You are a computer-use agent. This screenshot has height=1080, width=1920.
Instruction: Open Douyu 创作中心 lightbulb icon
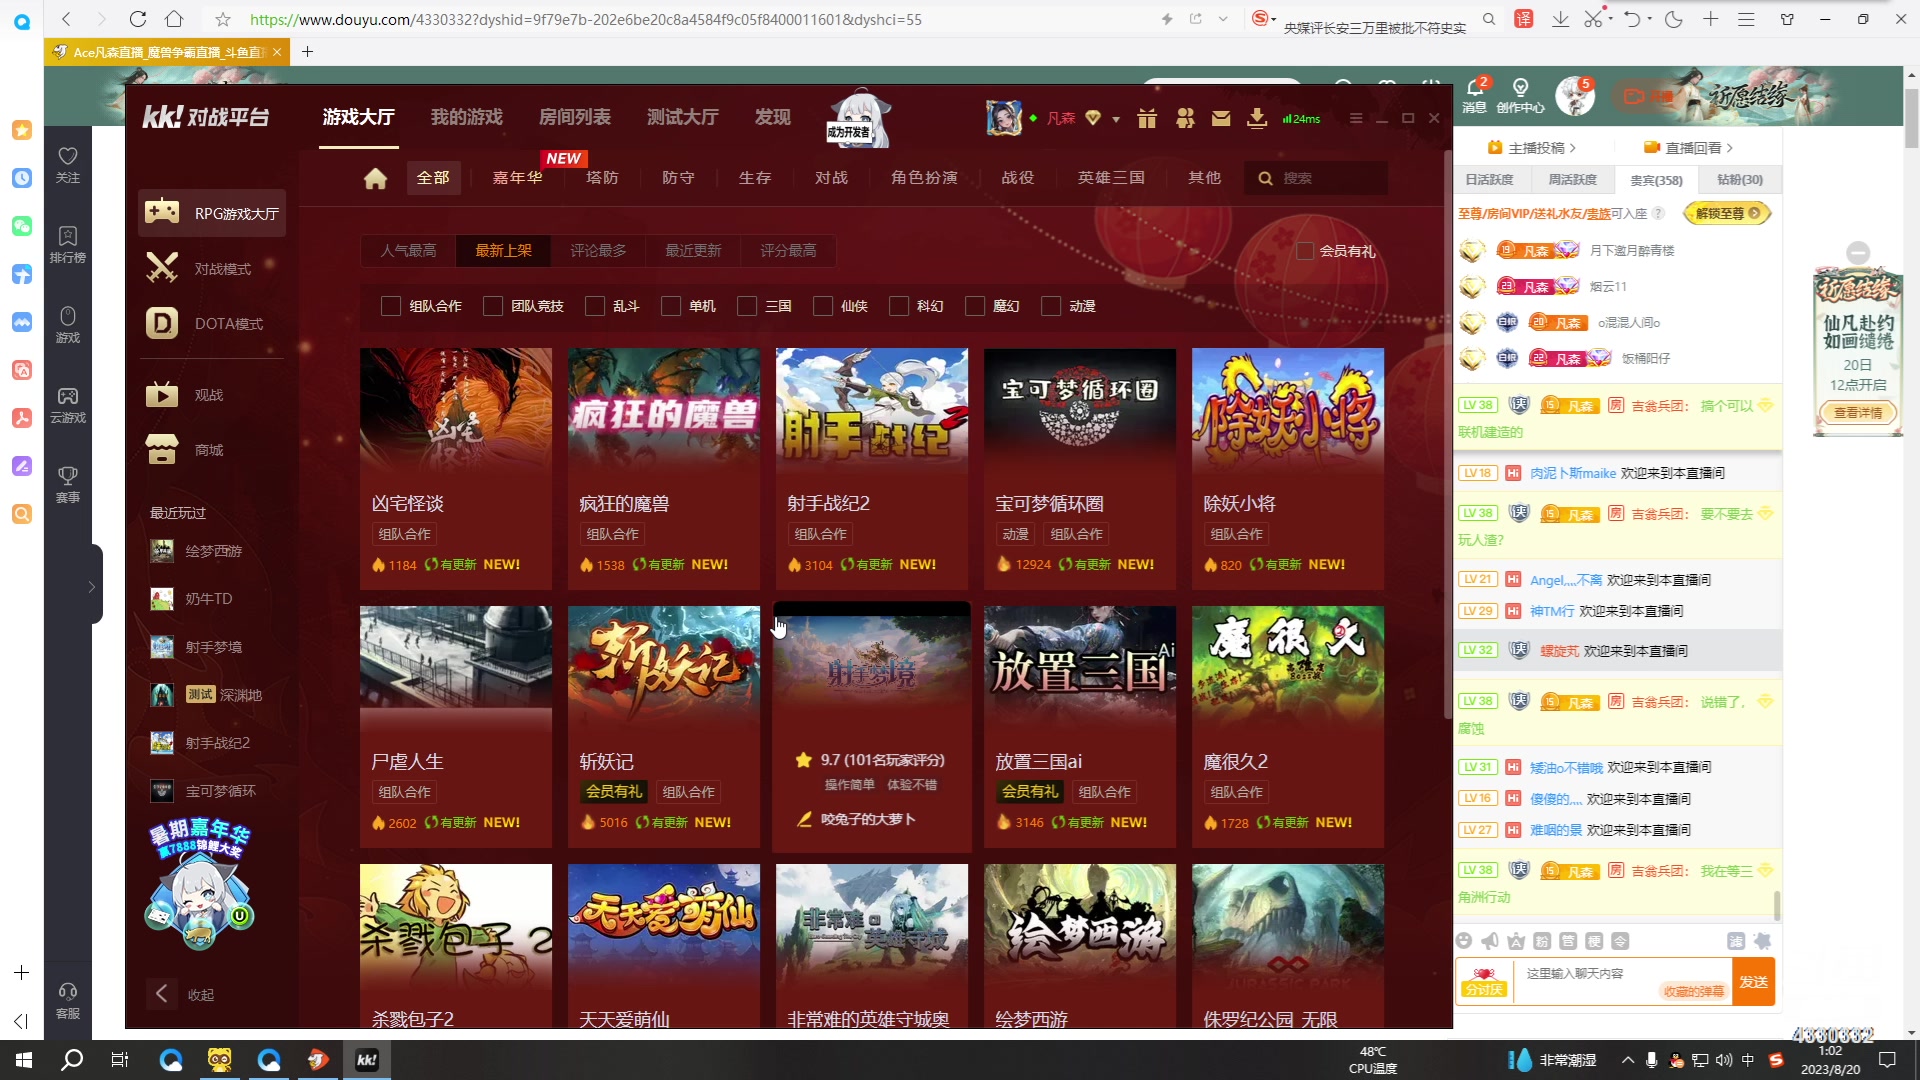(1520, 97)
